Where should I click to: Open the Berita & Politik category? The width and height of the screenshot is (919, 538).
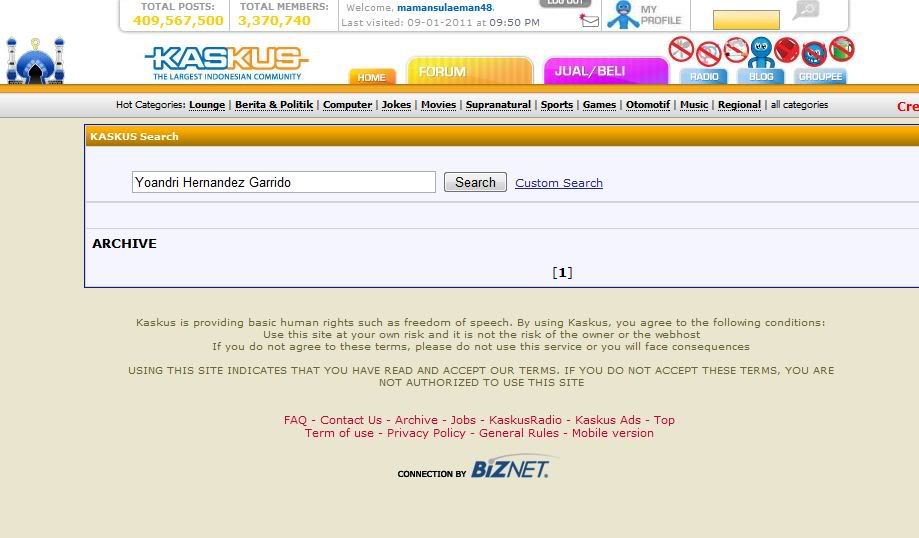point(274,104)
